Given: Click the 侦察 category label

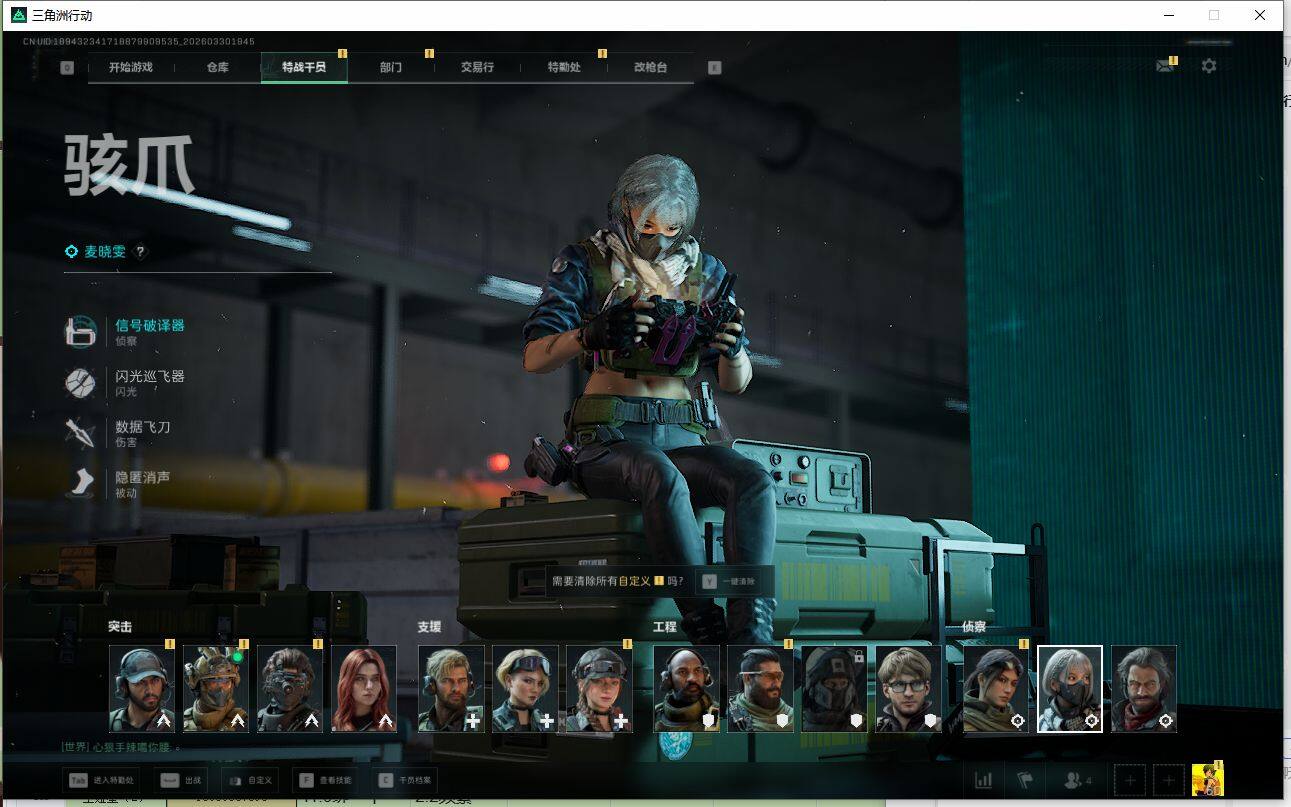Looking at the screenshot, I should (x=974, y=627).
